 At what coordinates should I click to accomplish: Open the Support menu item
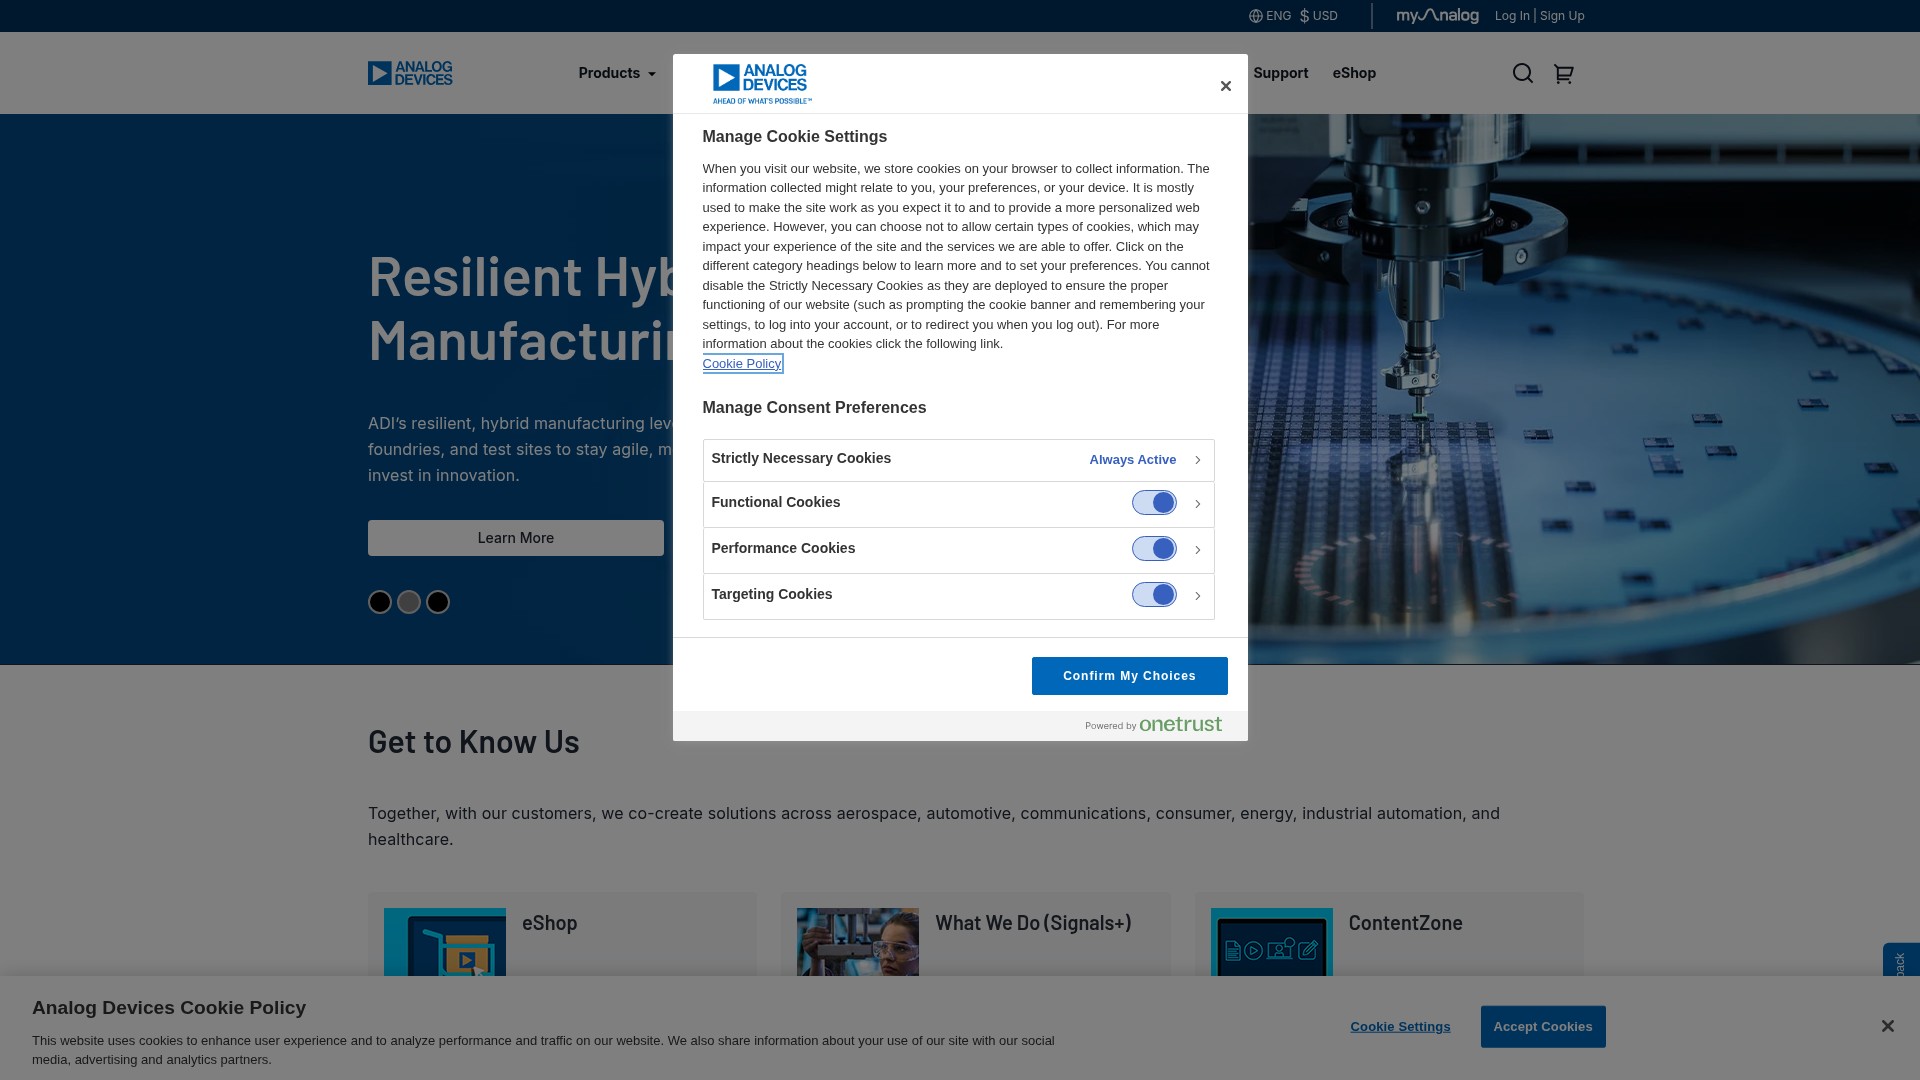pyautogui.click(x=1280, y=73)
